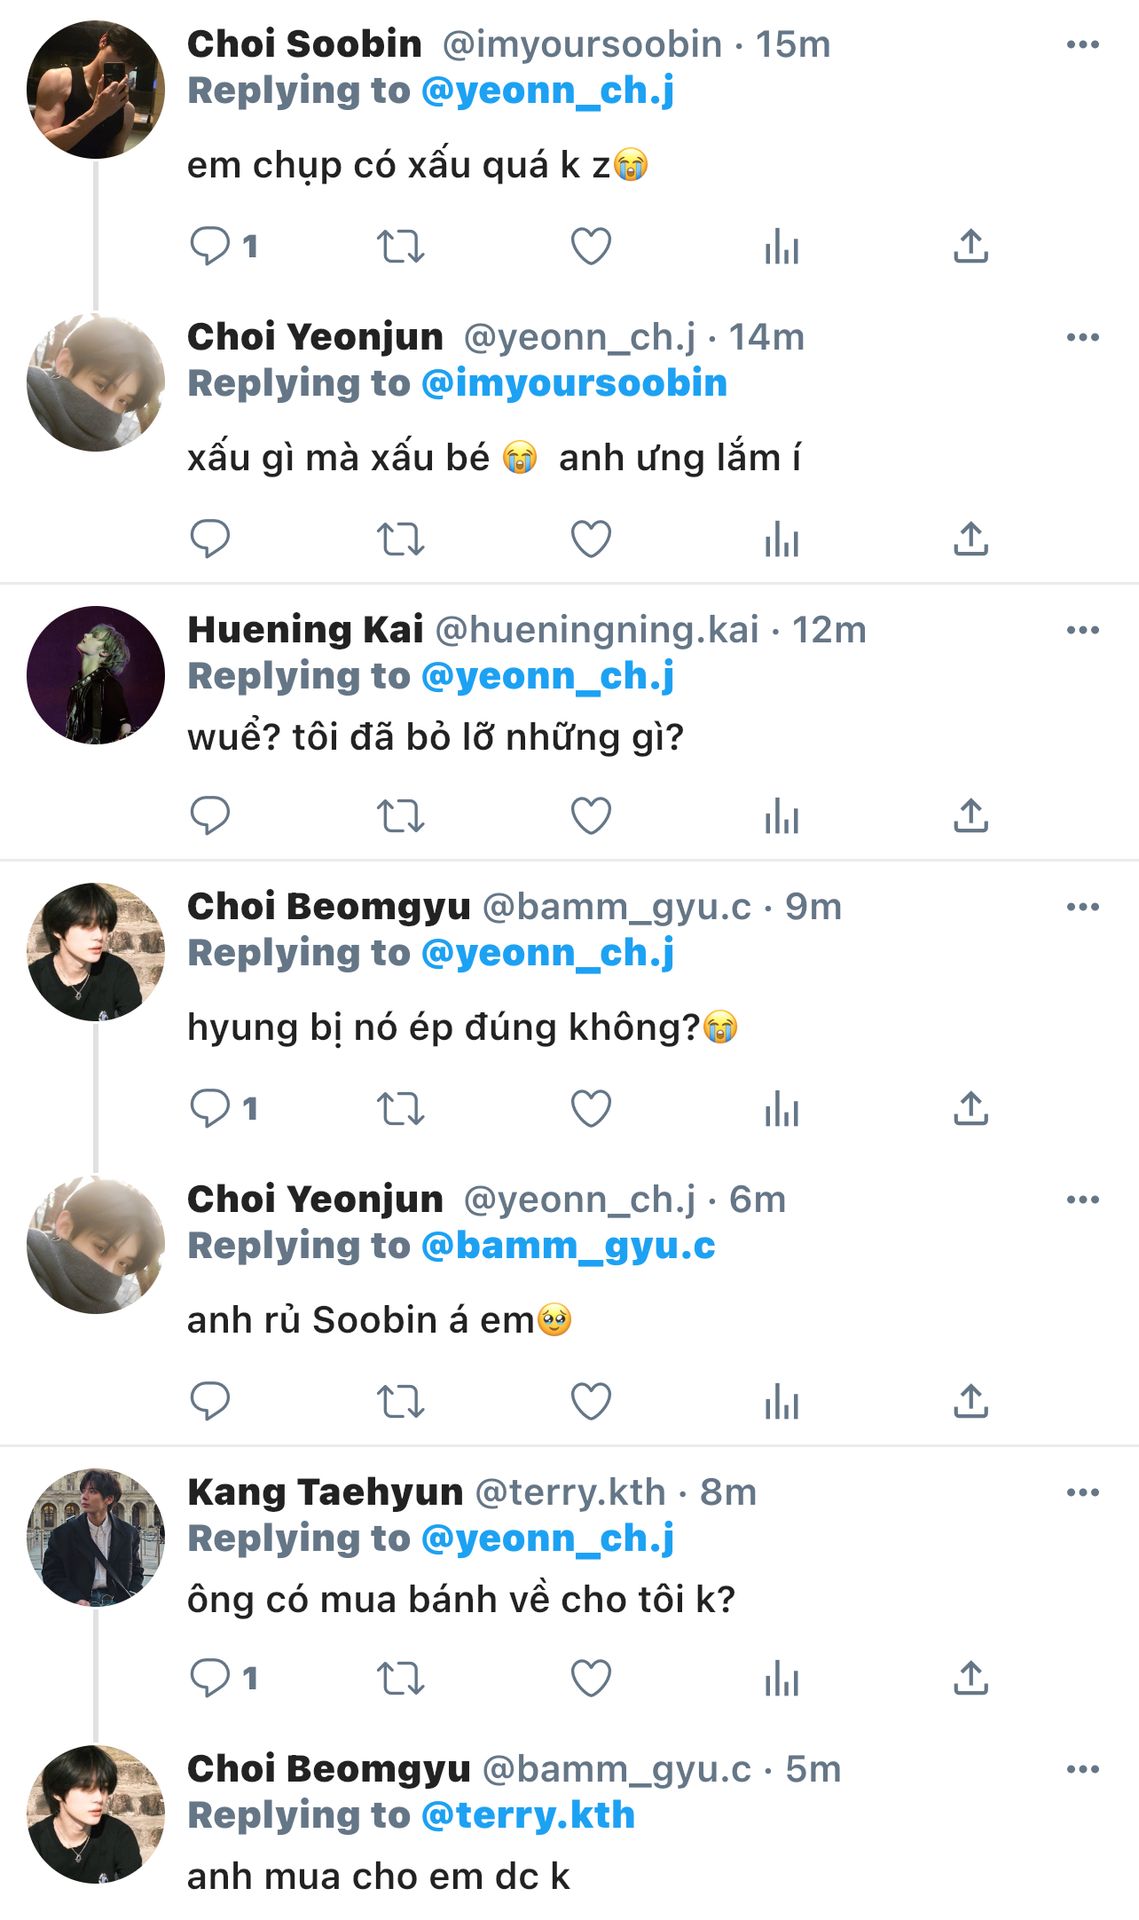This screenshot has height=1920, width=1139.
Task: Open @imyoursoobin mention in Yeonjun's reply
Action: tap(574, 384)
